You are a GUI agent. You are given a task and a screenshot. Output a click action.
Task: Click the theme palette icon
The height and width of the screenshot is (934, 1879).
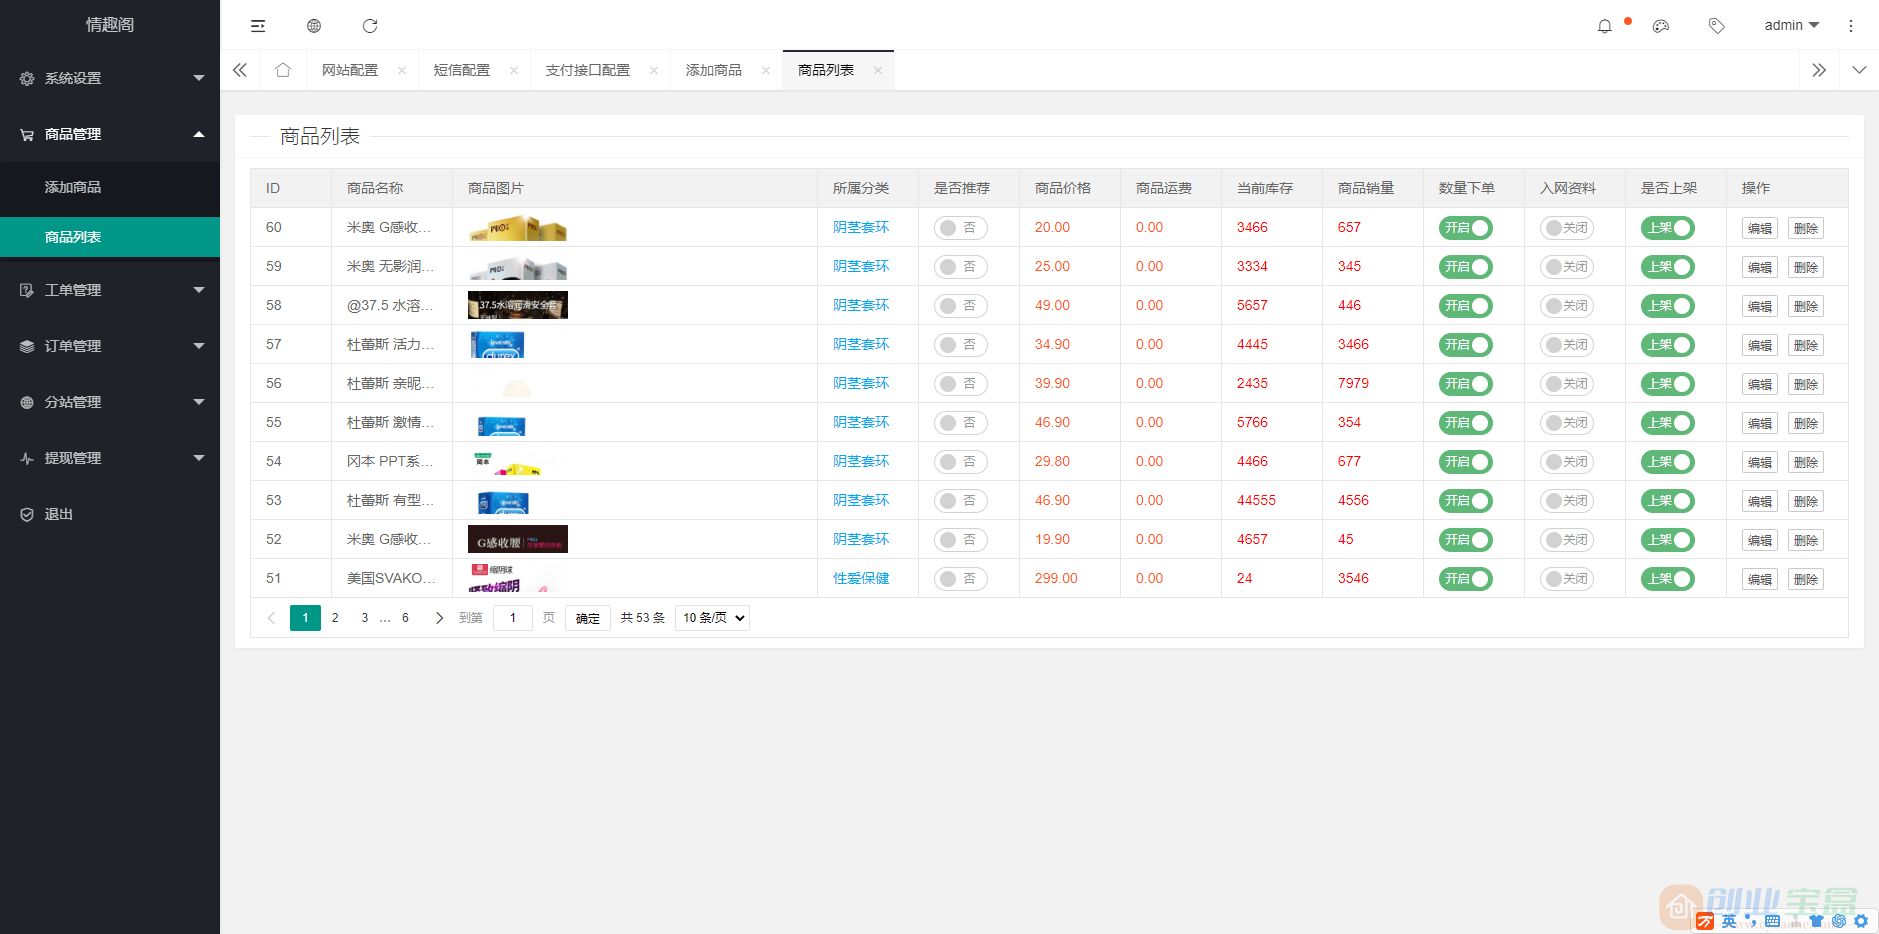click(1662, 25)
